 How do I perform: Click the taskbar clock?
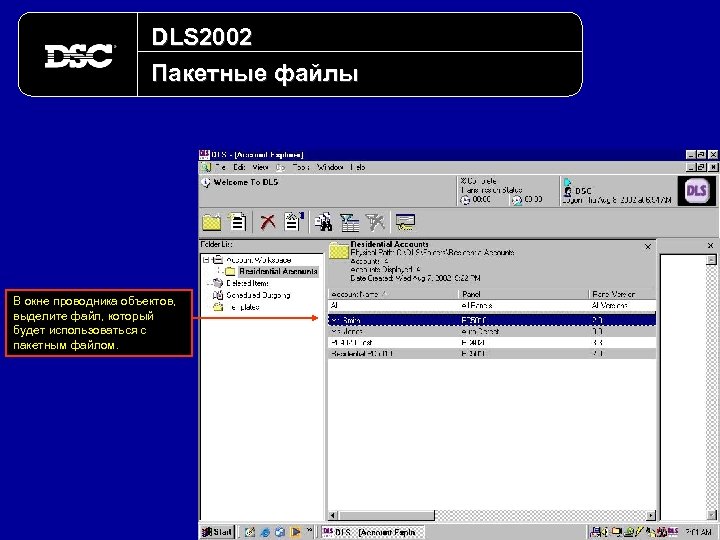(x=698, y=532)
